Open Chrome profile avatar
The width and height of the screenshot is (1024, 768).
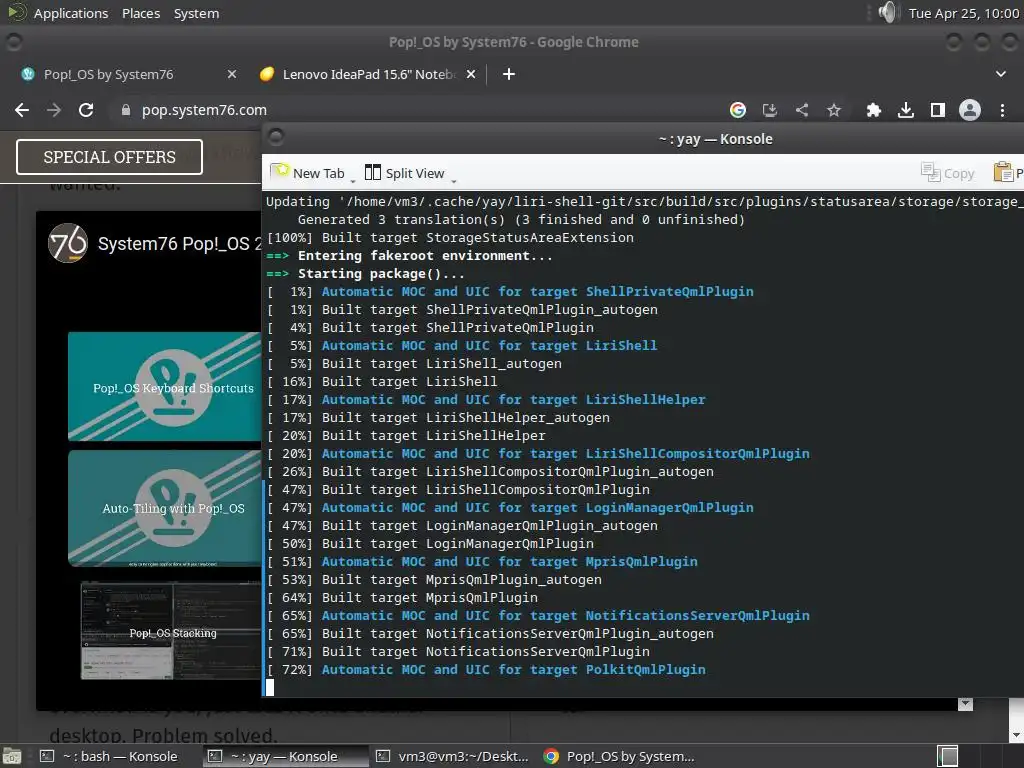pyautogui.click(x=970, y=110)
